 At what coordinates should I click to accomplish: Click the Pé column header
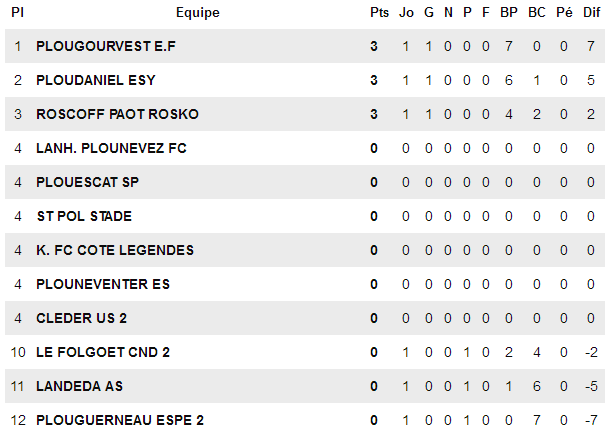click(x=564, y=12)
